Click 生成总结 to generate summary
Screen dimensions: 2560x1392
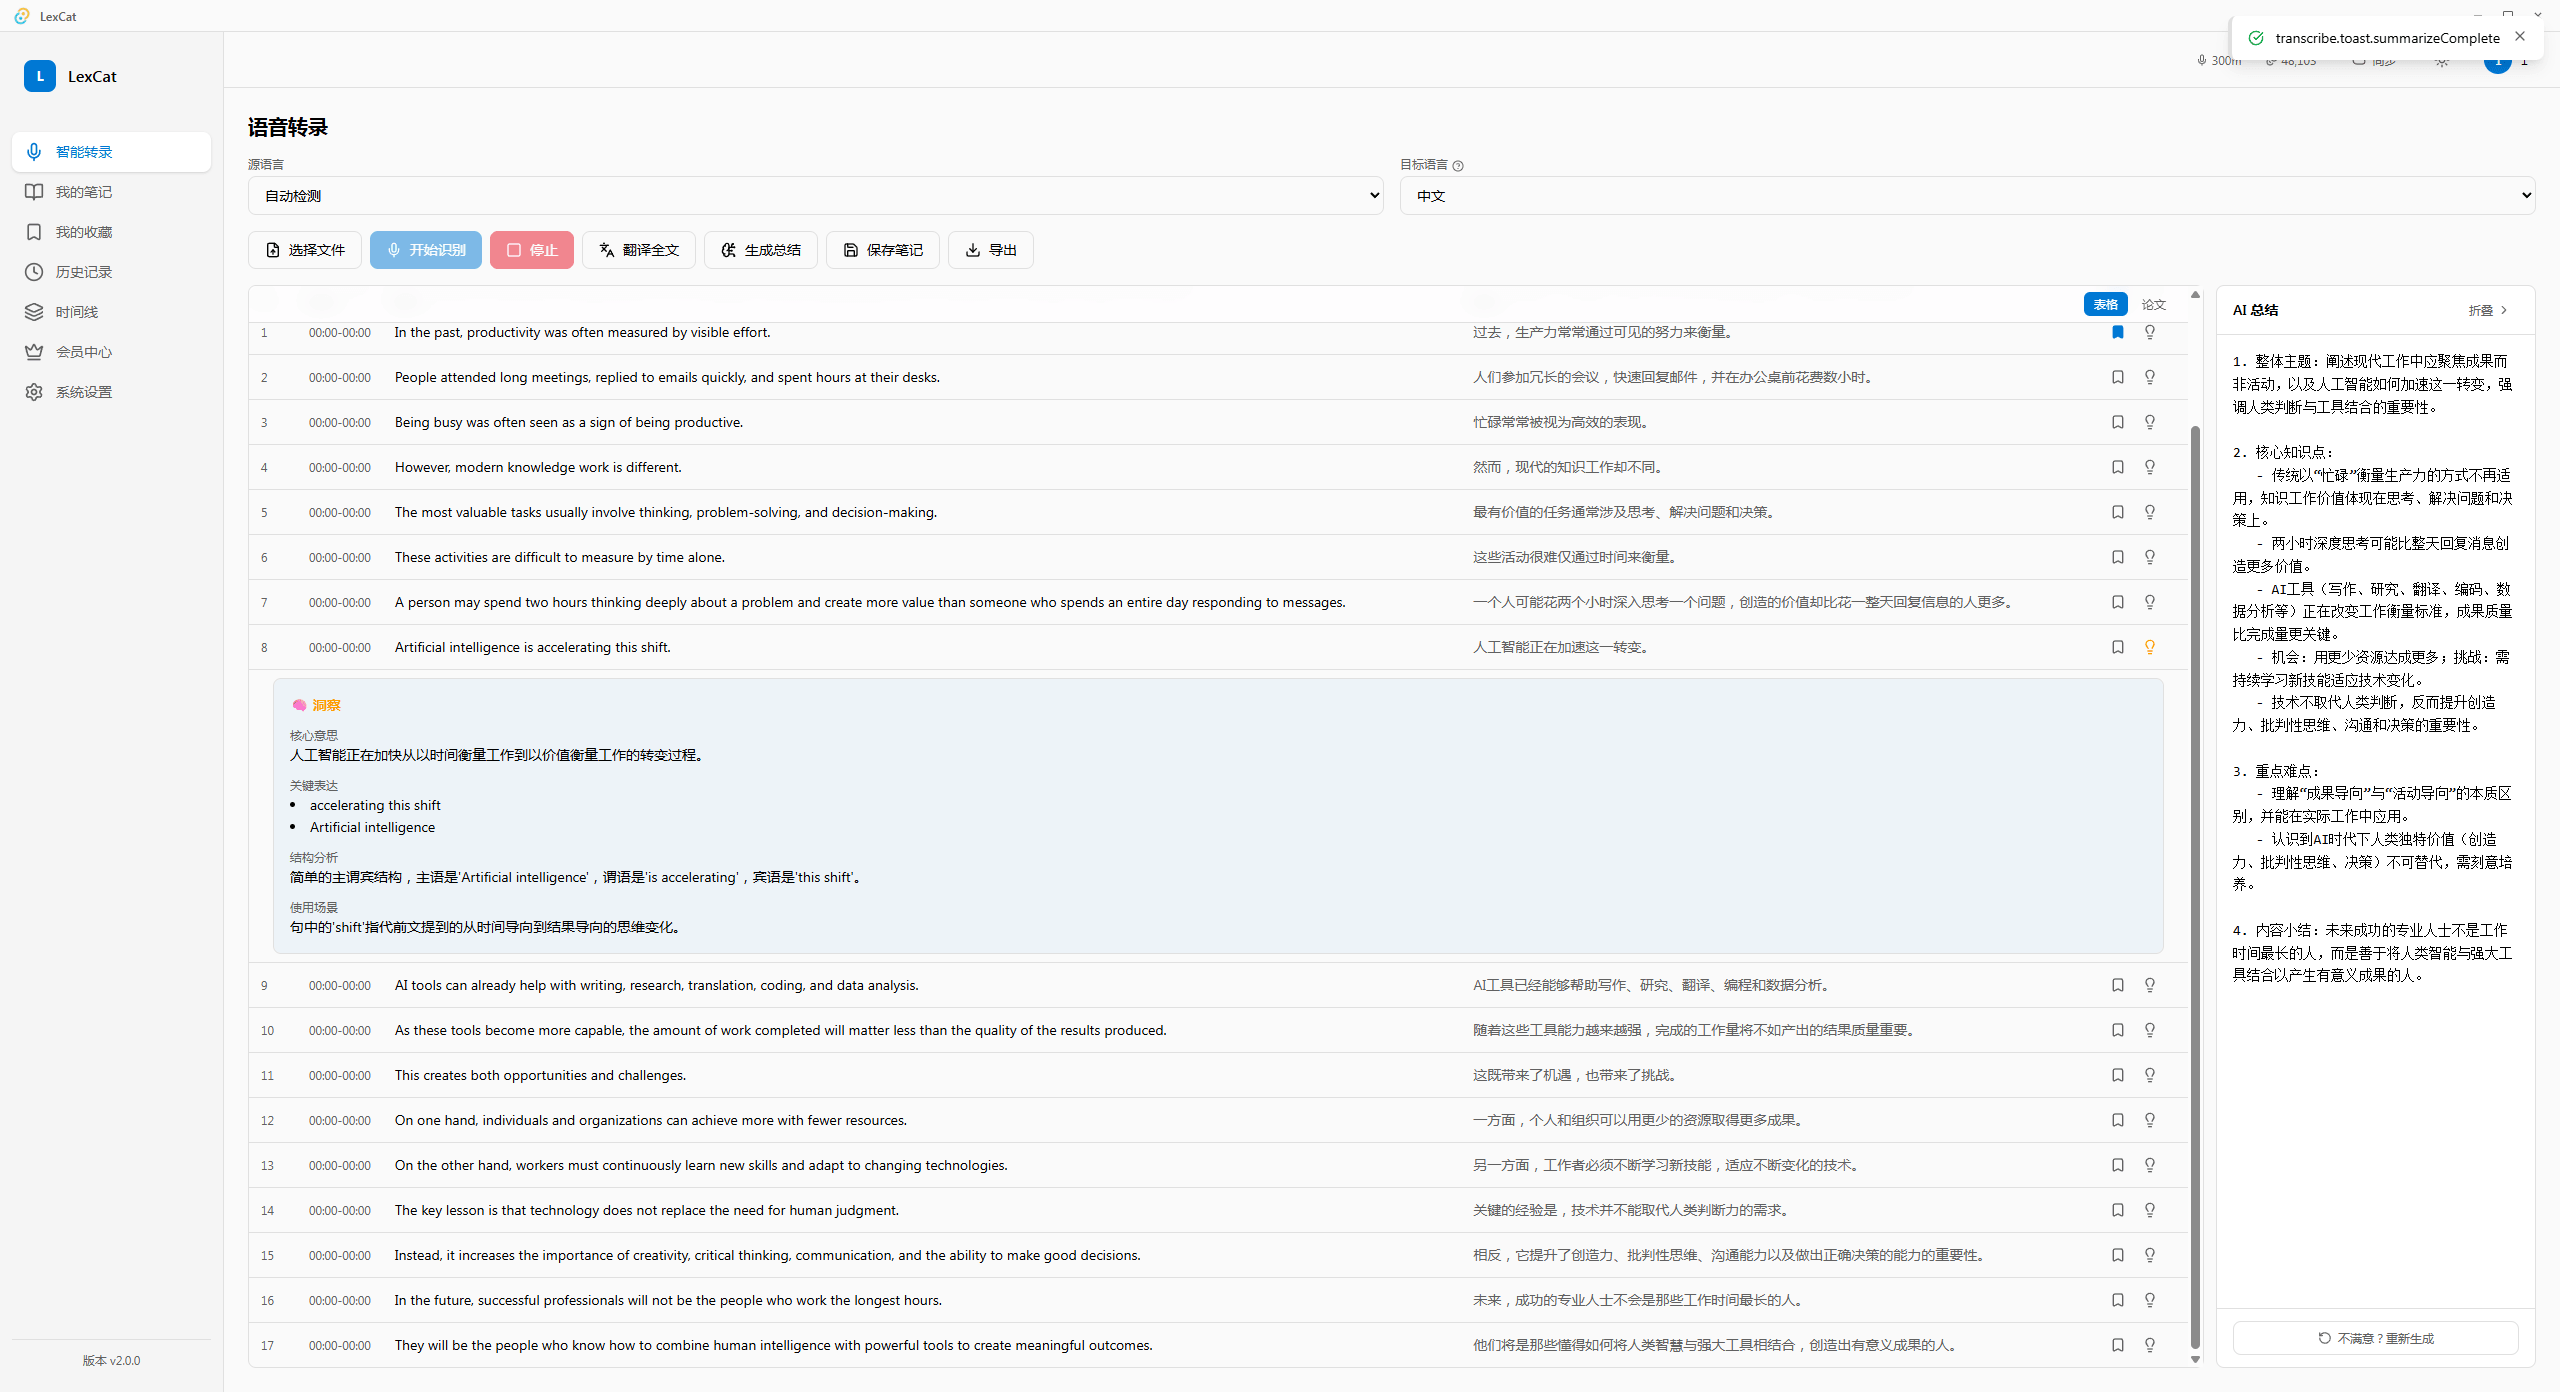click(761, 250)
